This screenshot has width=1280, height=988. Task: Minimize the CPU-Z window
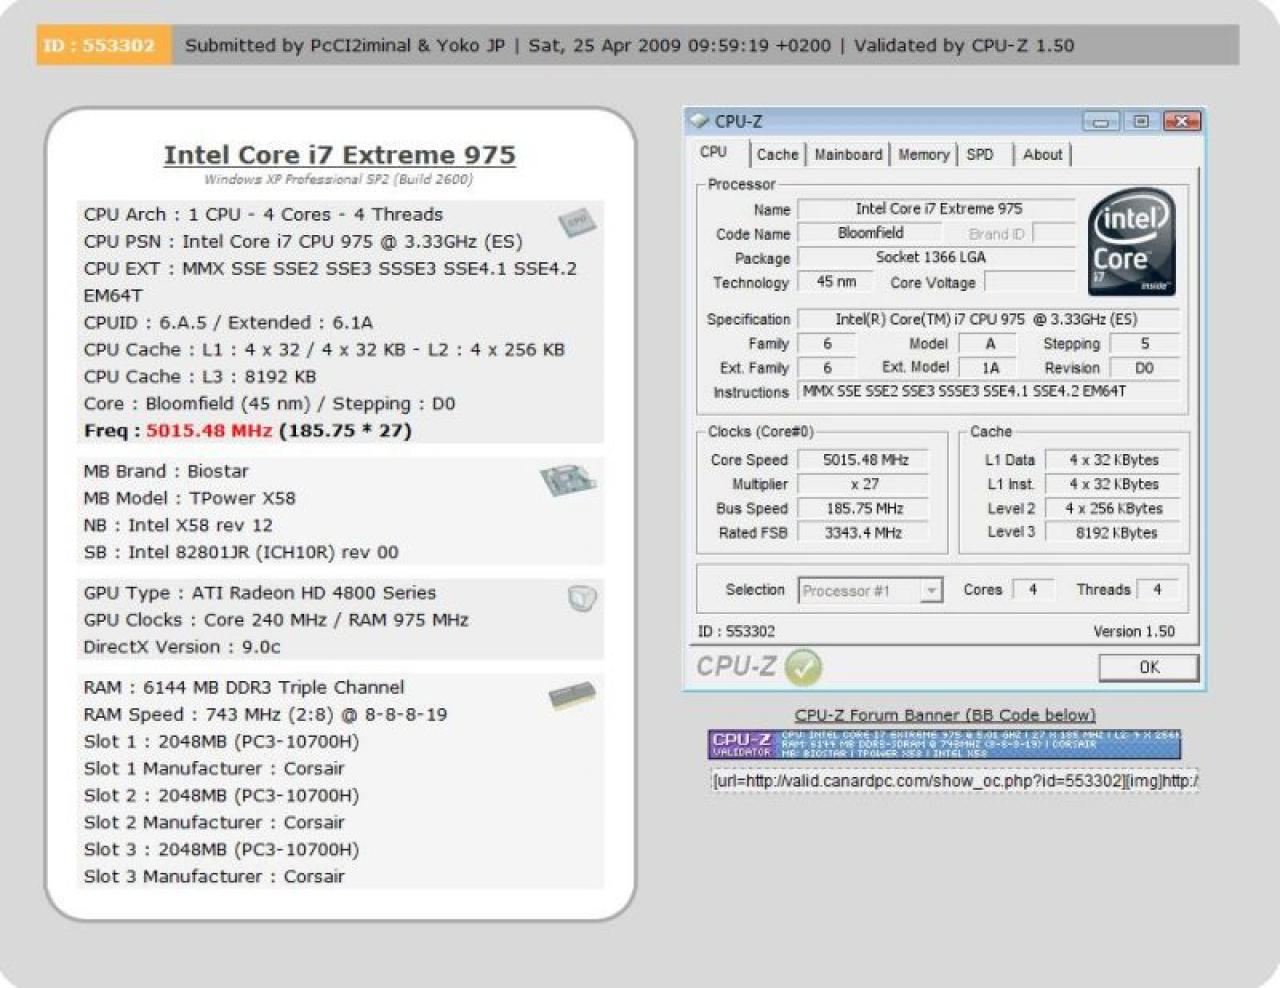(x=1100, y=121)
